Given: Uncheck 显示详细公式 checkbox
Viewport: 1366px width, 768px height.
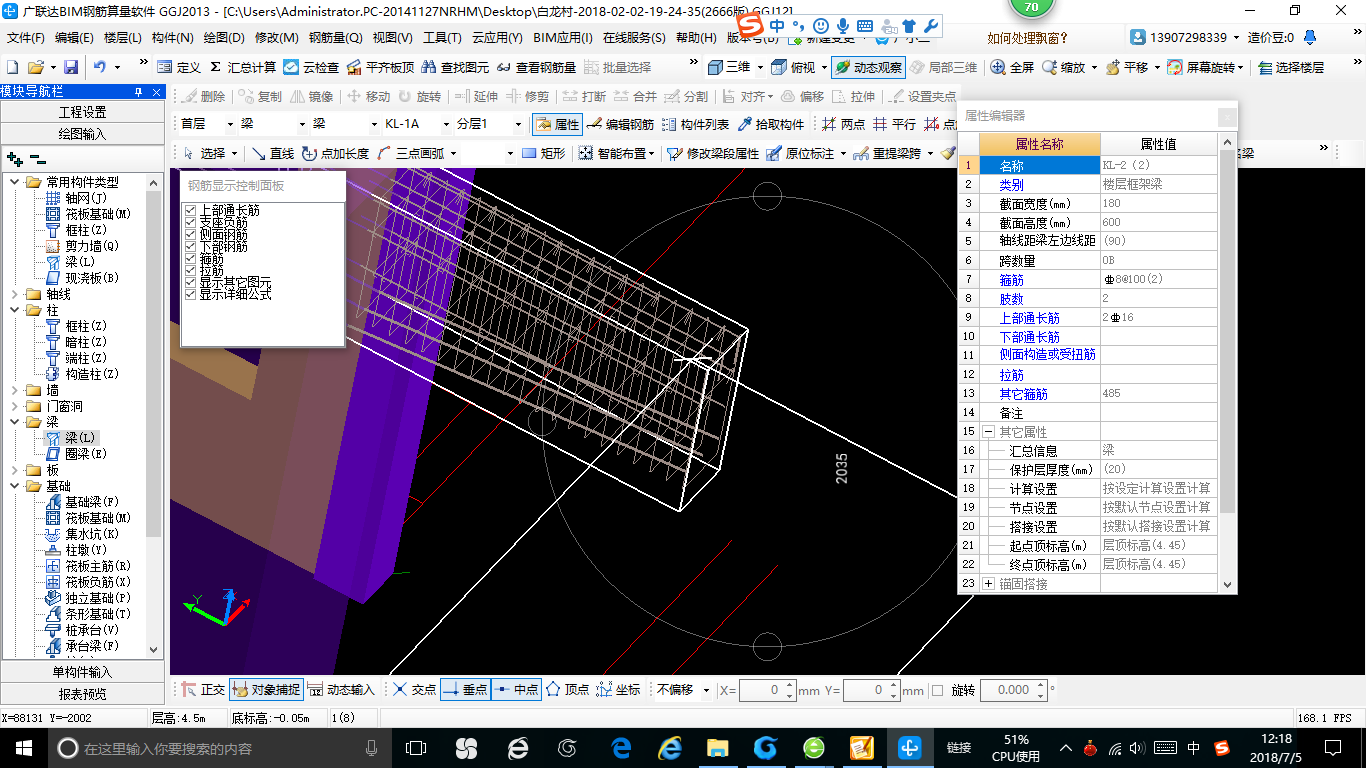Looking at the screenshot, I should [190, 295].
